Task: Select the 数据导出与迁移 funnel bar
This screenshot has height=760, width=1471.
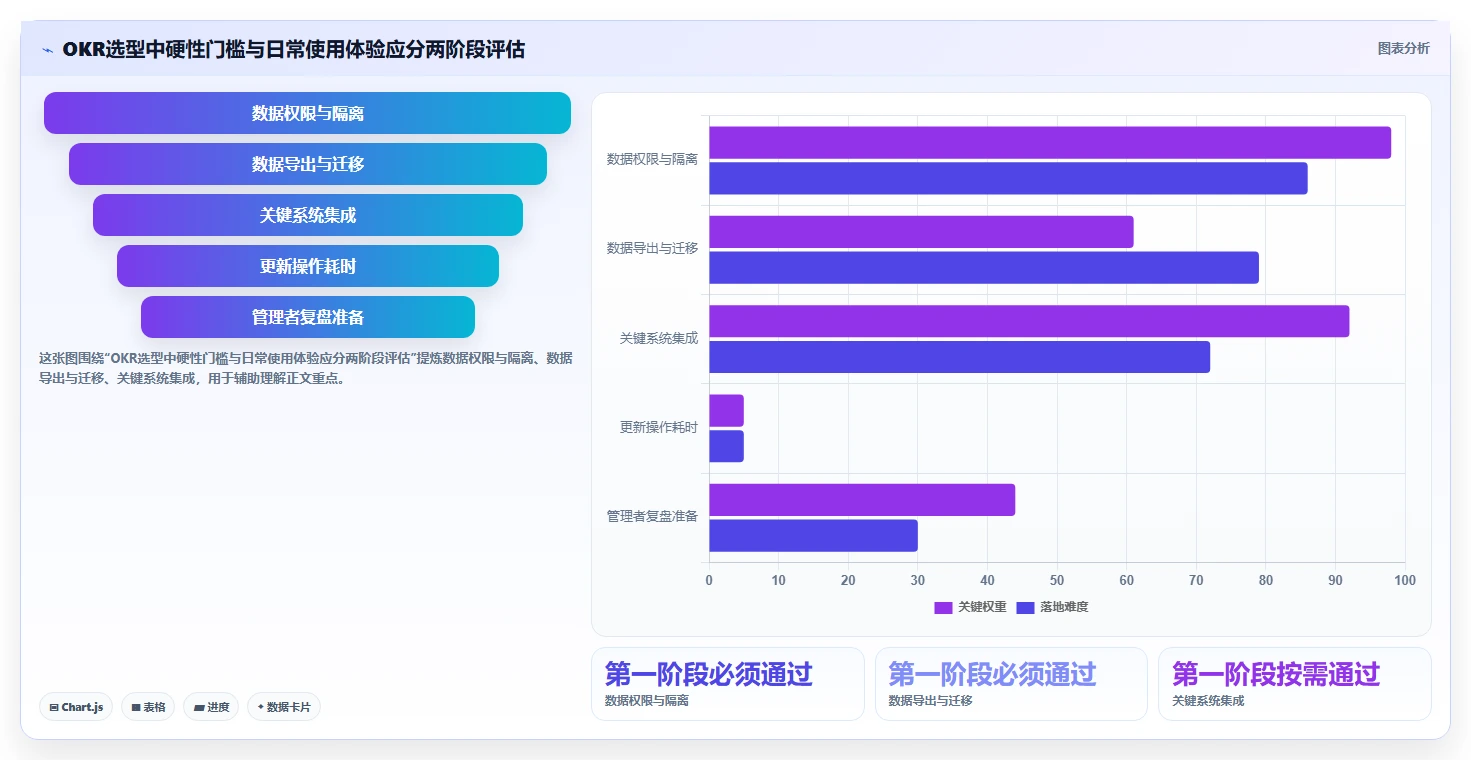Action: pyautogui.click(x=308, y=164)
